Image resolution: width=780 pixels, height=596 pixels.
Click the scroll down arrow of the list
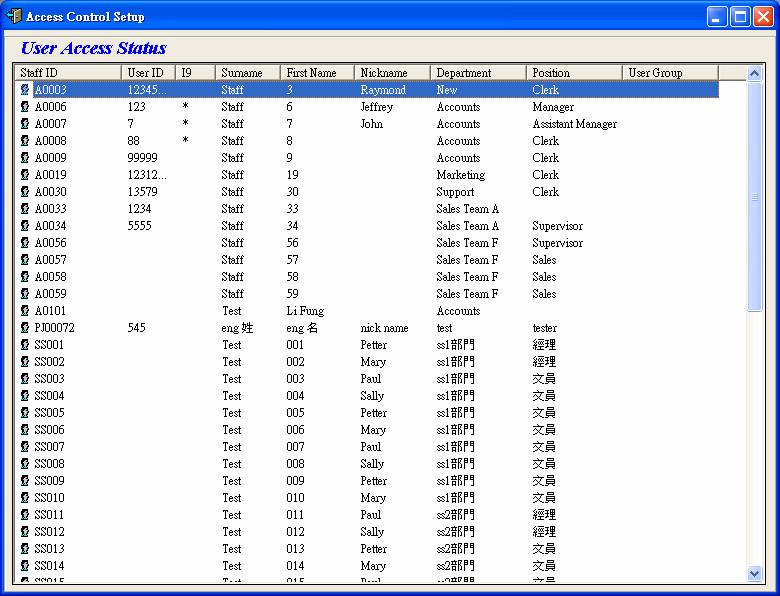[754, 574]
